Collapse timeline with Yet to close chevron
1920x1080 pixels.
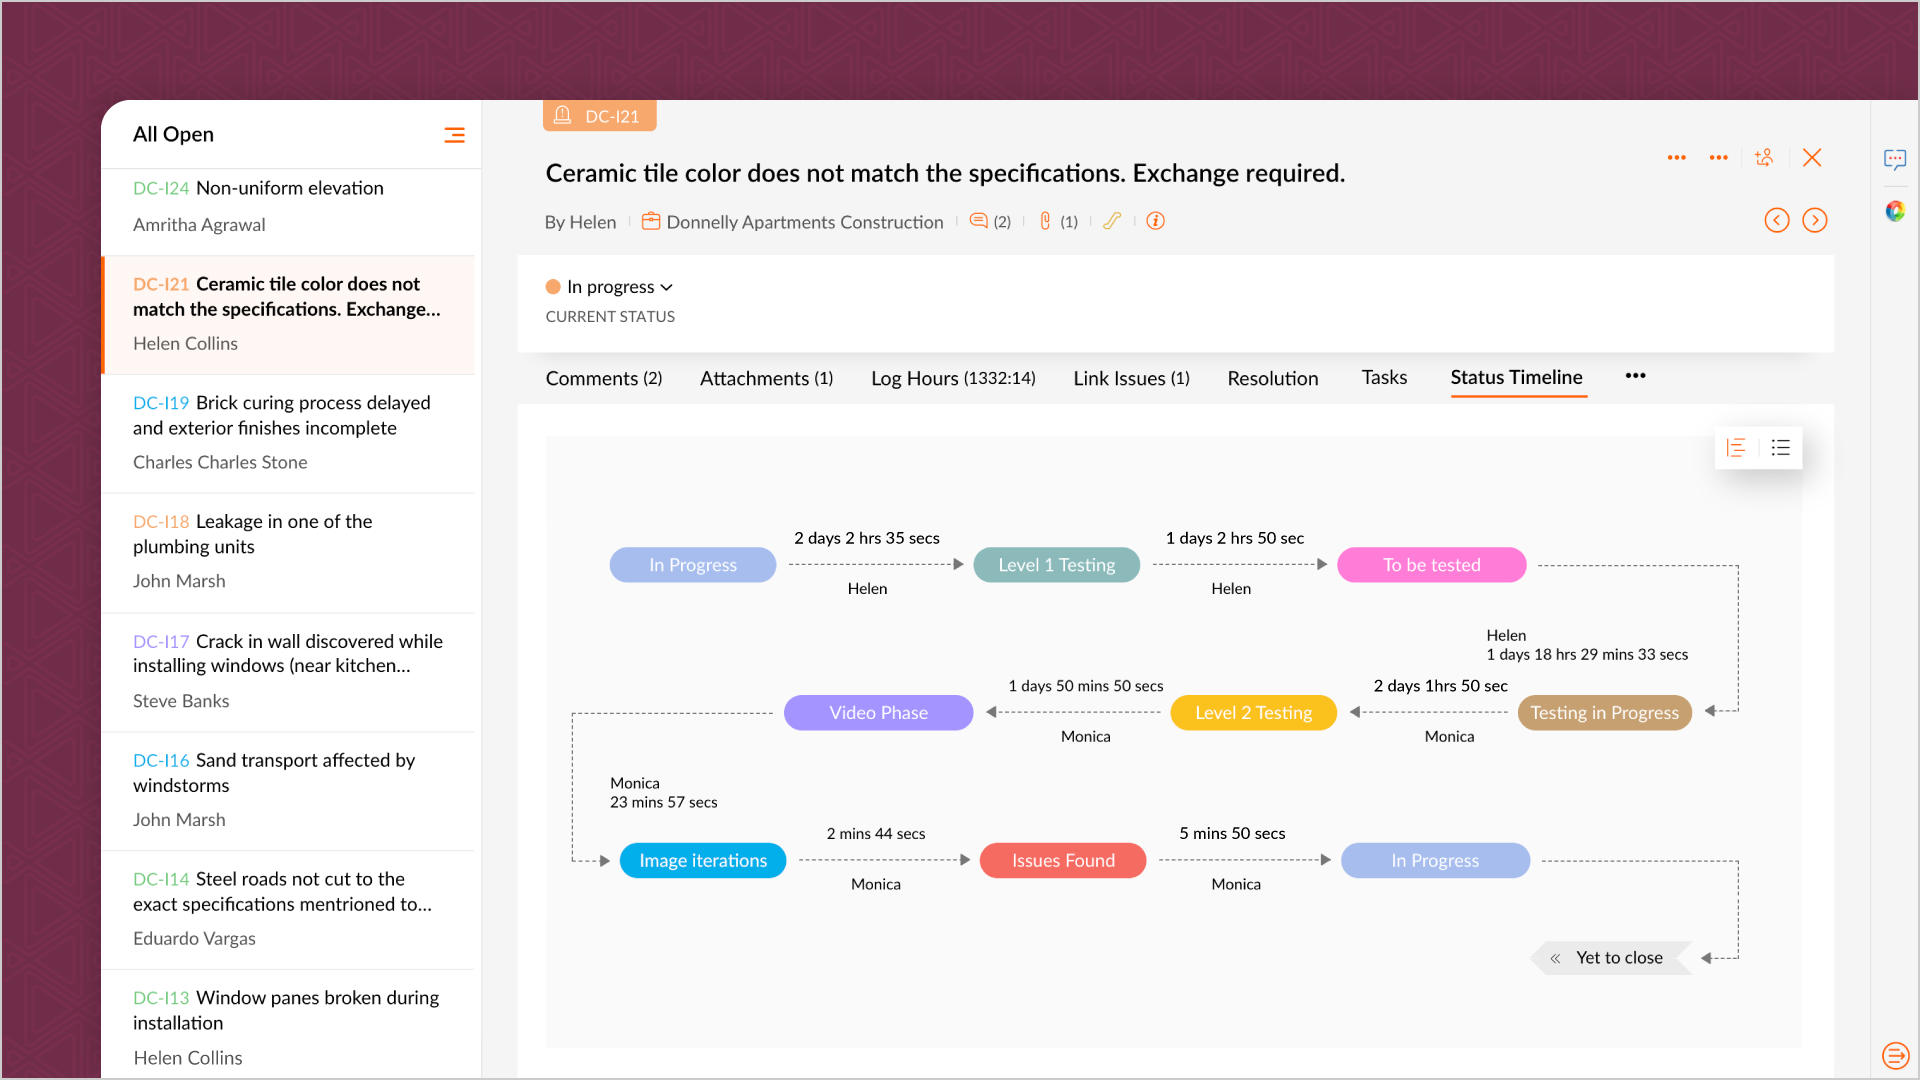(x=1555, y=958)
